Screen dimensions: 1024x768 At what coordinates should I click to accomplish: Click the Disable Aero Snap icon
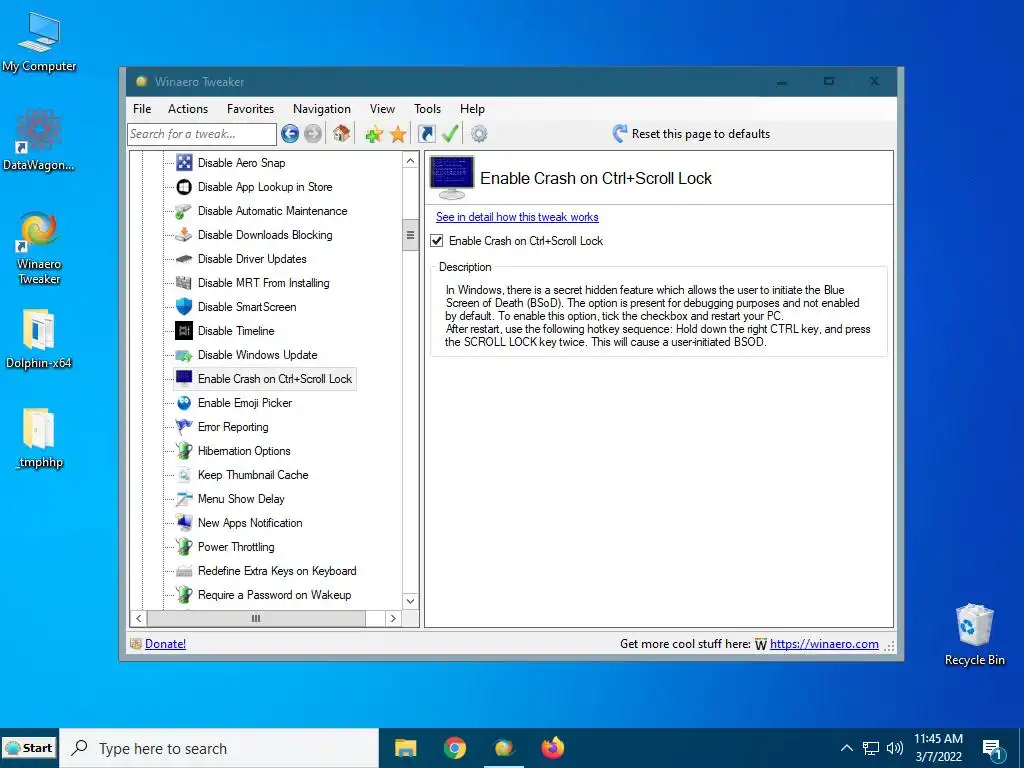185,163
